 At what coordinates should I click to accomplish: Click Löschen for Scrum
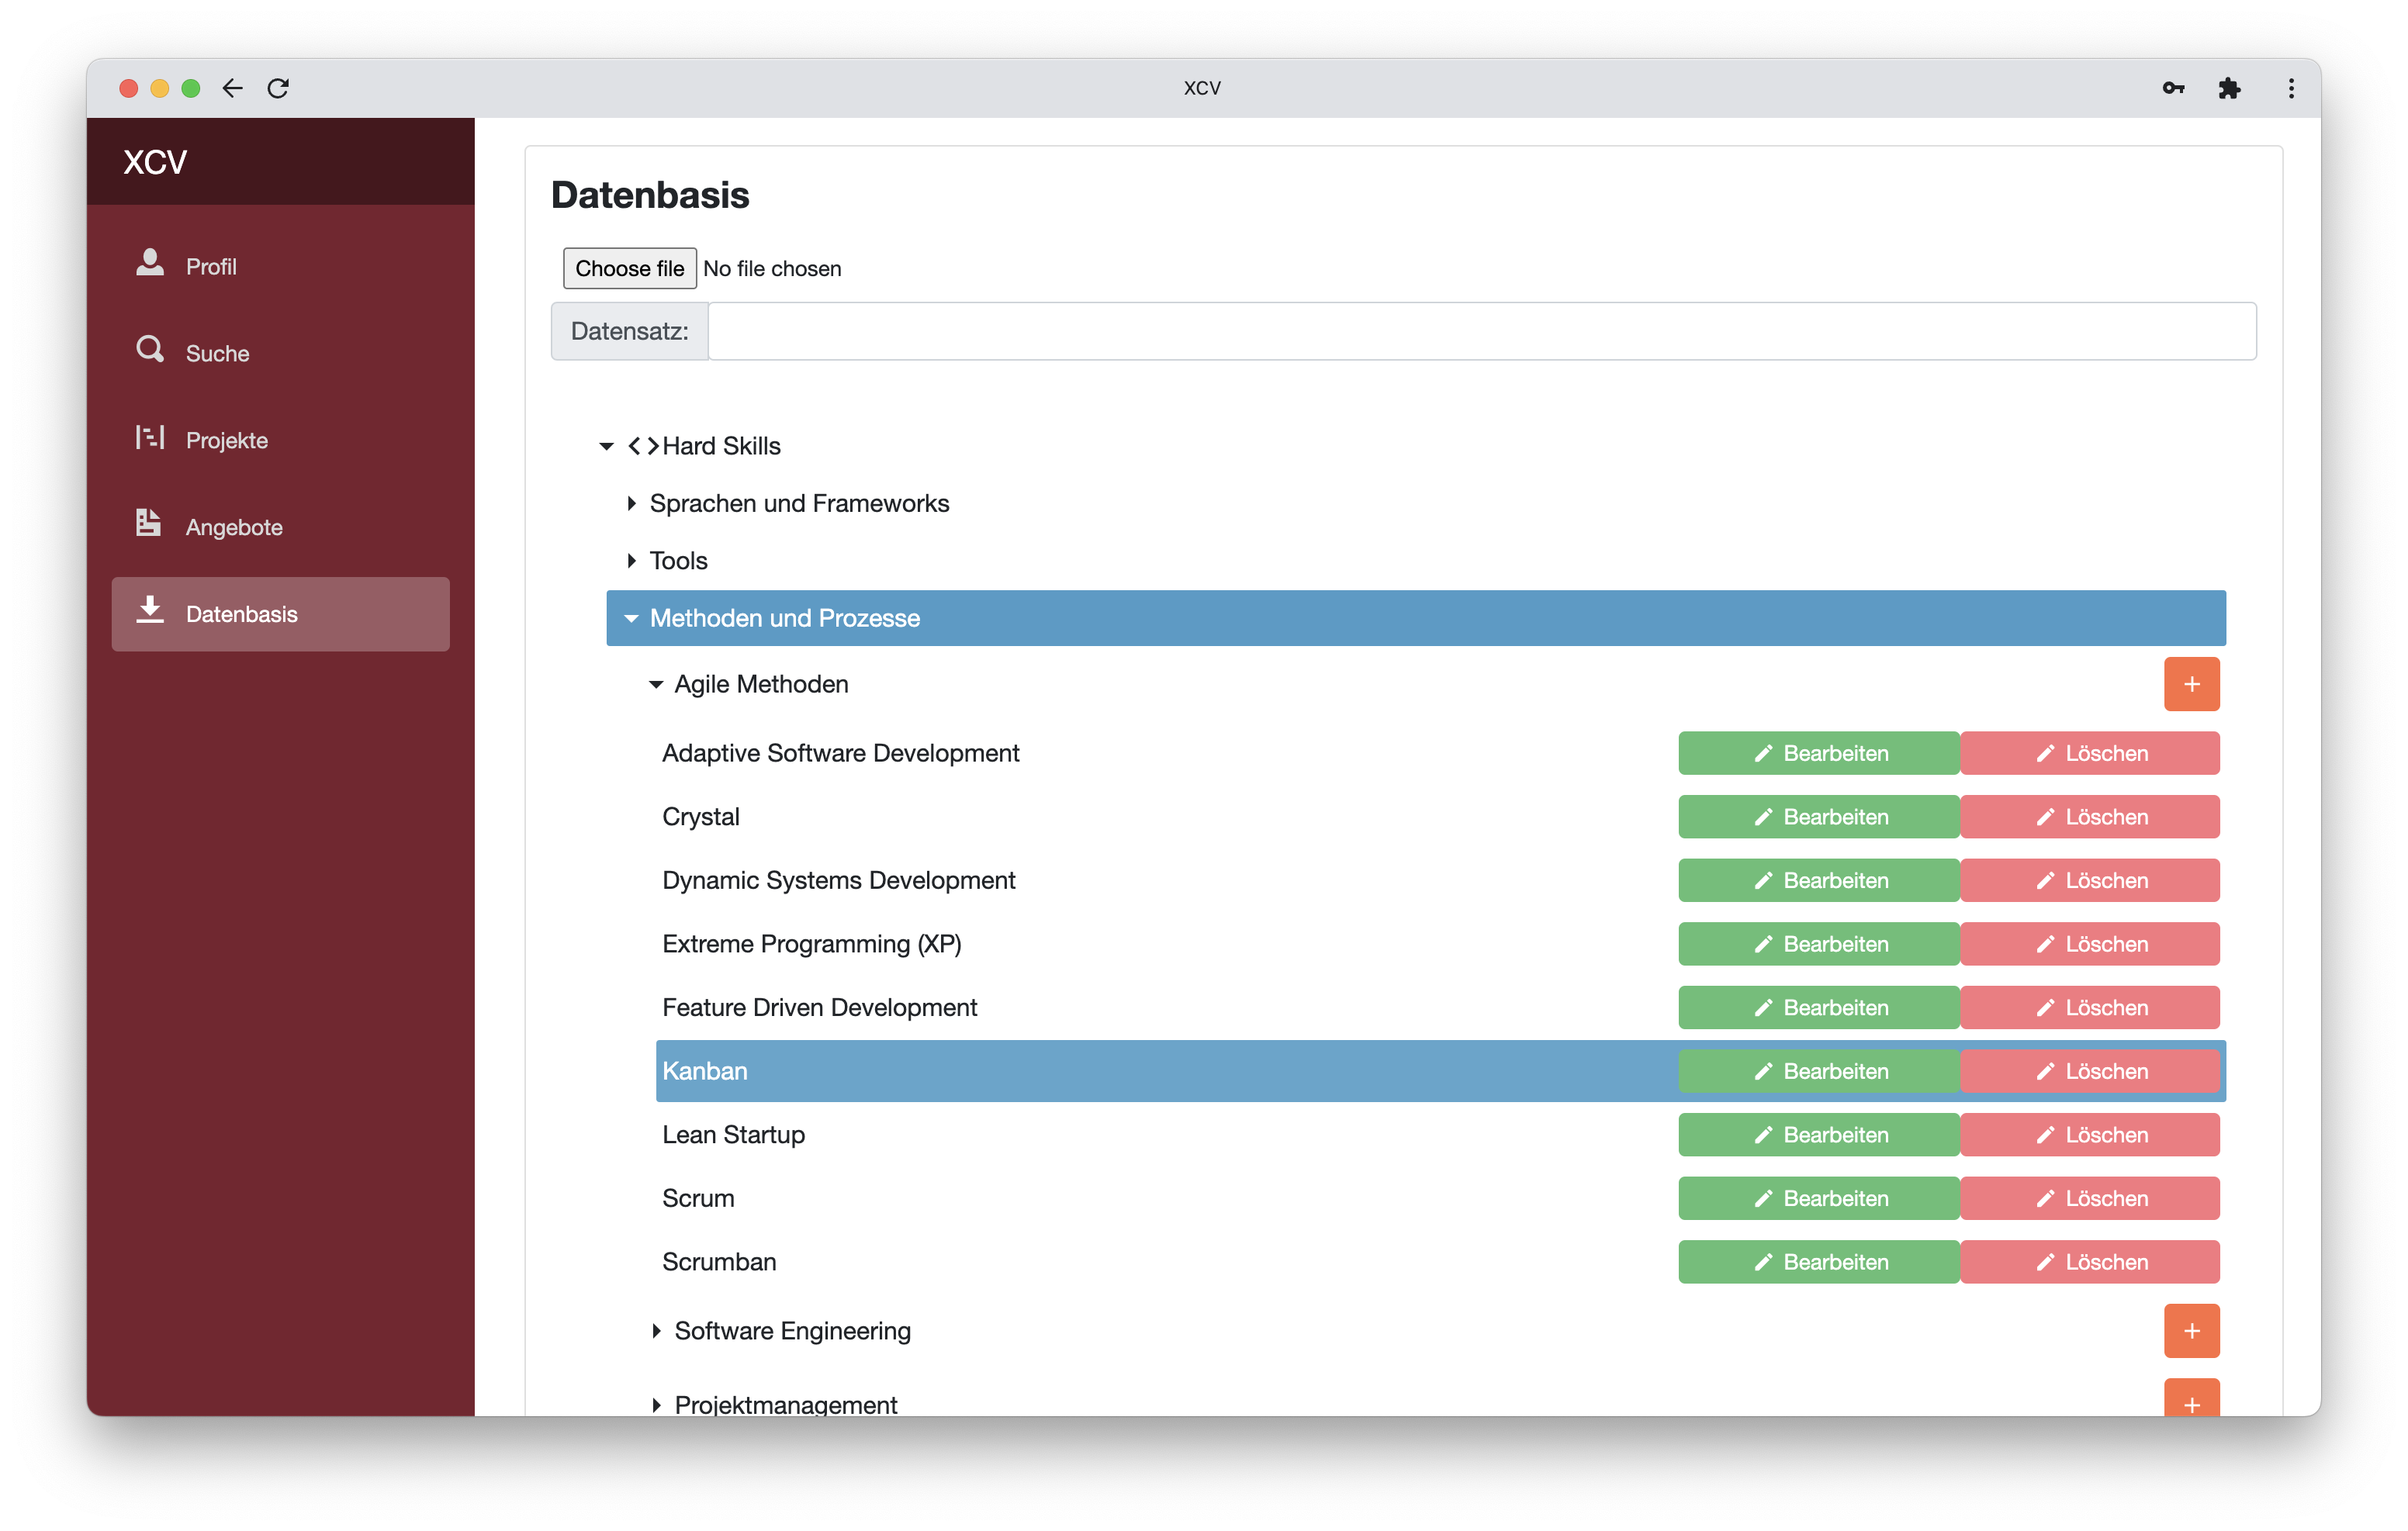[2089, 1198]
